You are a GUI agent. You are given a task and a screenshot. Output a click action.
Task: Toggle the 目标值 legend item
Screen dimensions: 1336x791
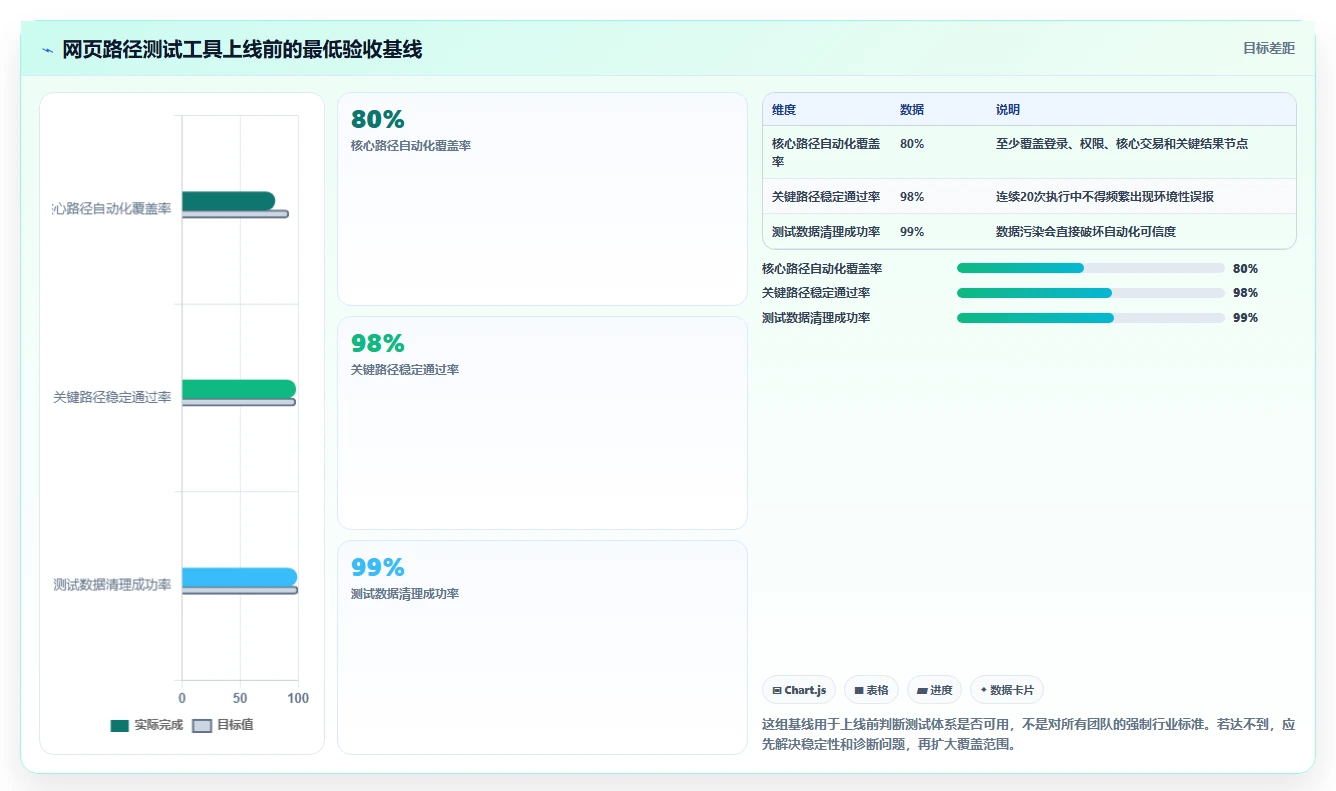[222, 725]
